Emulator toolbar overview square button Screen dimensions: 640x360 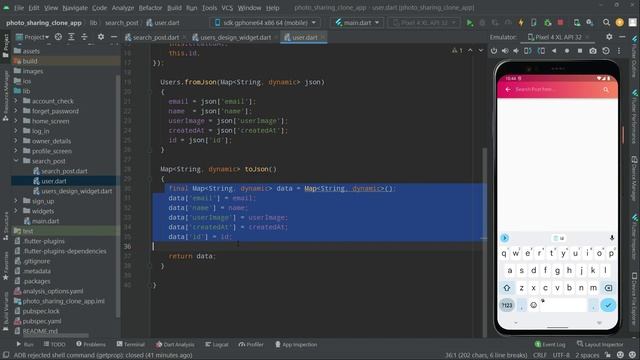[x=580, y=51]
